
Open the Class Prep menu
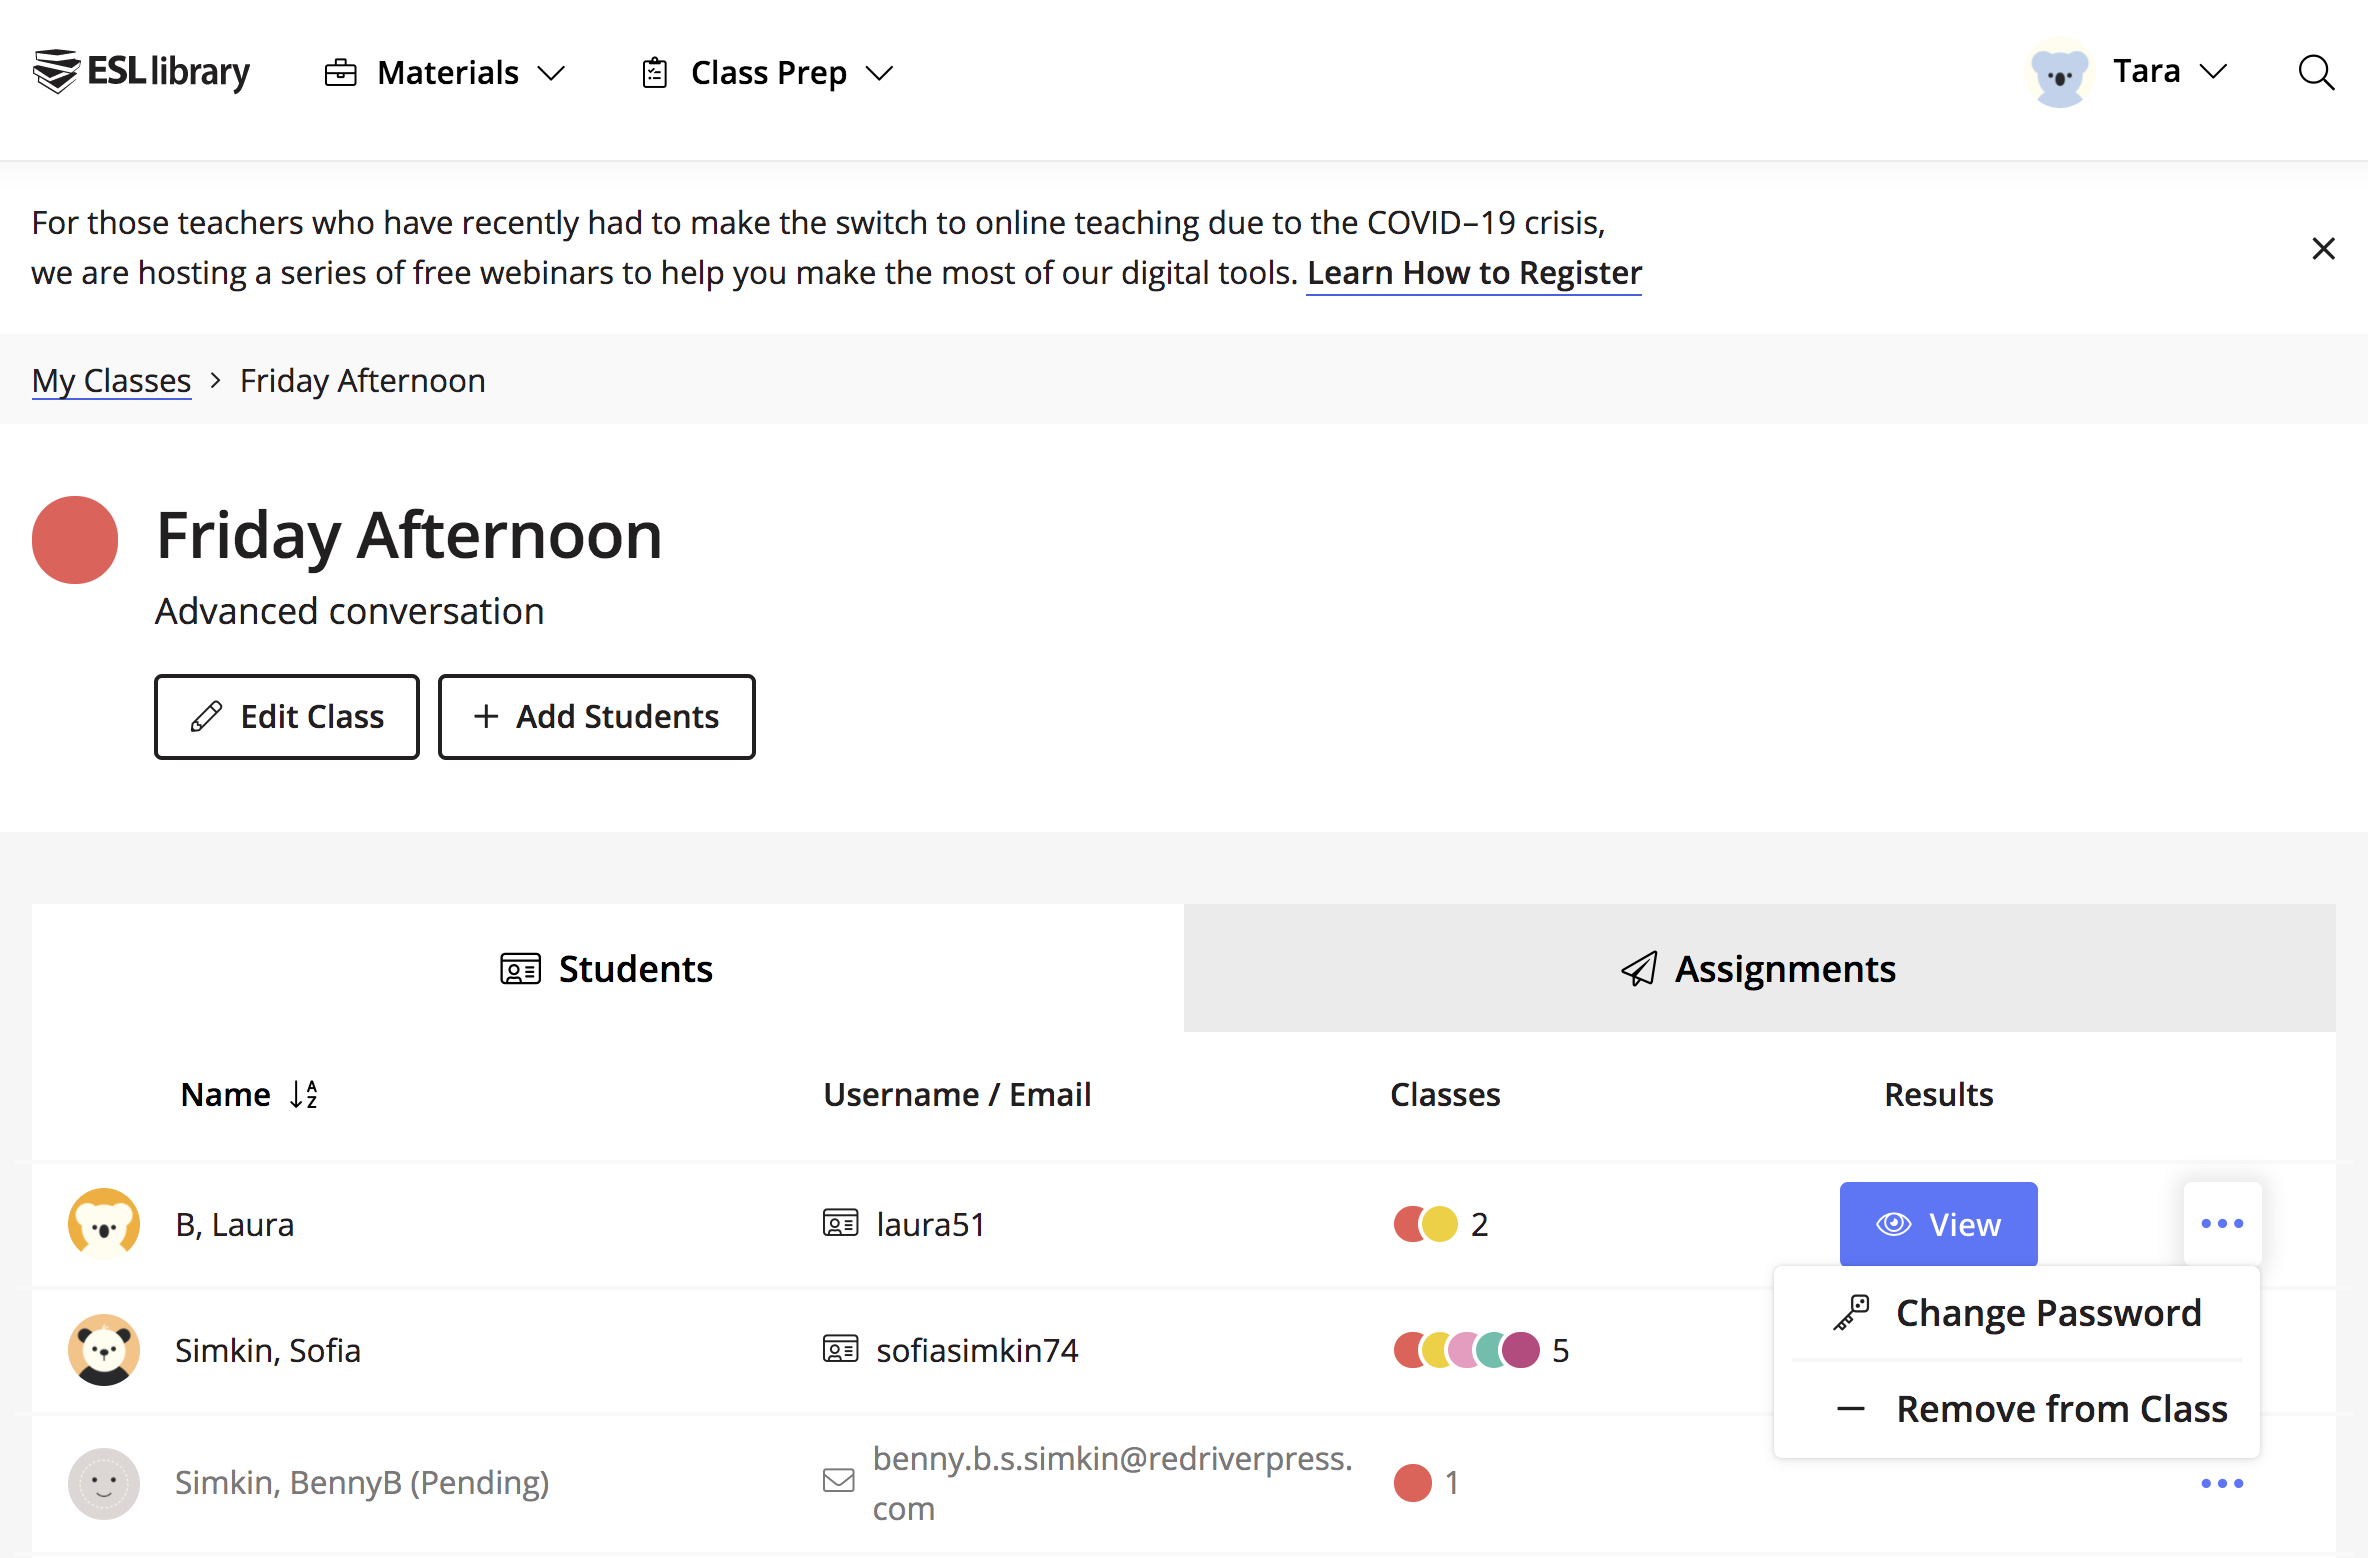[x=767, y=73]
